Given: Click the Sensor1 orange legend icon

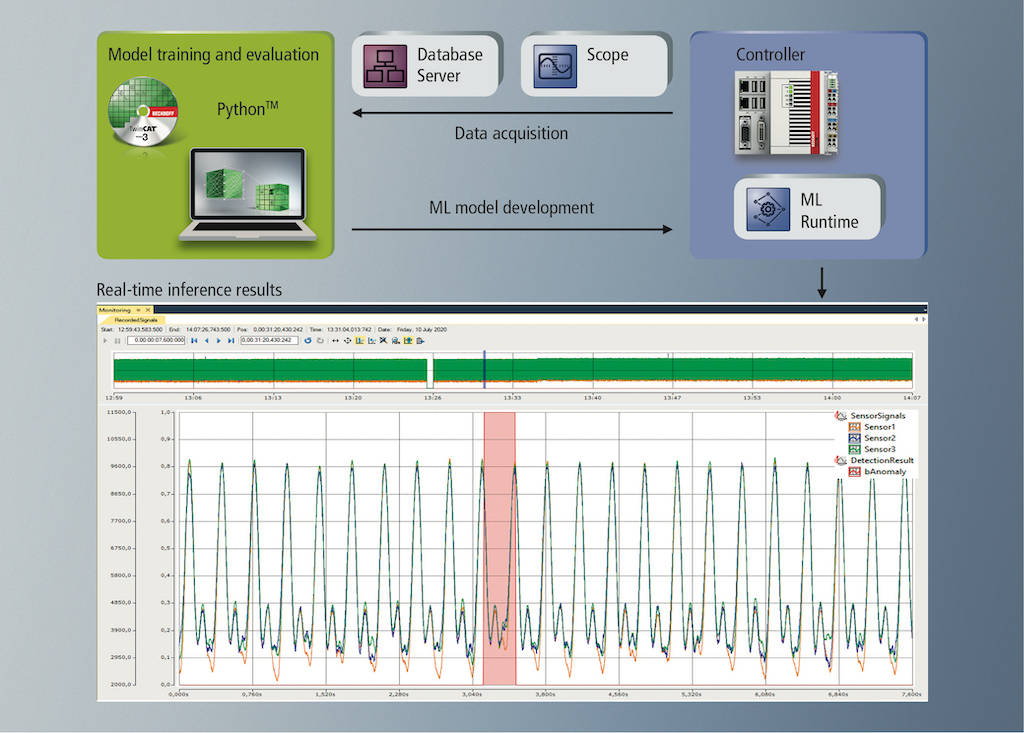Looking at the screenshot, I should pos(854,427).
